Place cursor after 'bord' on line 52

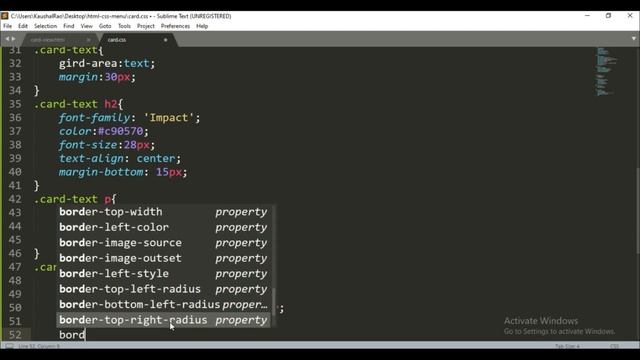[85, 335]
